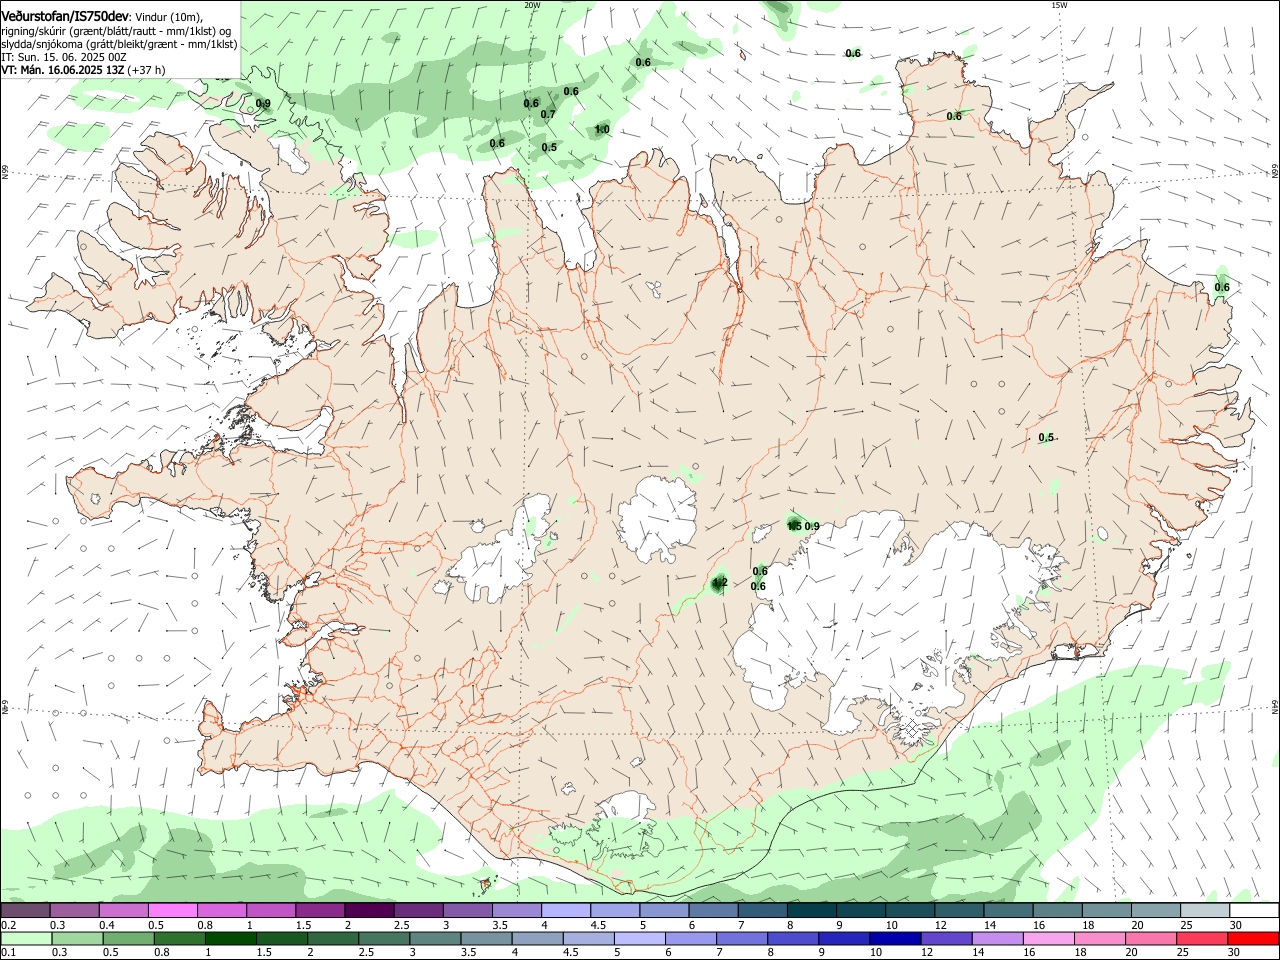Click the '1.2' precipitation value on the map
The height and width of the screenshot is (960, 1280).
pyautogui.click(x=719, y=583)
